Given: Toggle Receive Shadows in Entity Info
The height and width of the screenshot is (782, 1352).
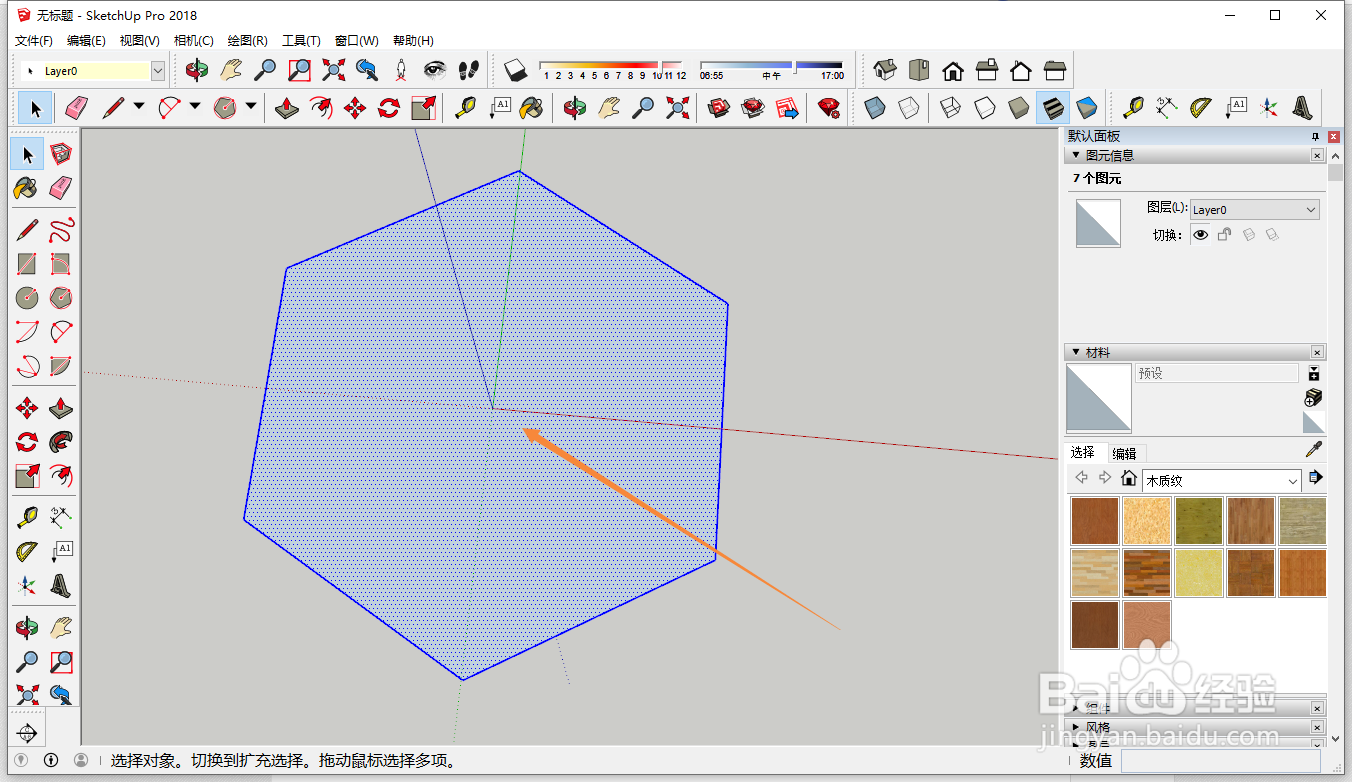Looking at the screenshot, I should coord(1272,235).
